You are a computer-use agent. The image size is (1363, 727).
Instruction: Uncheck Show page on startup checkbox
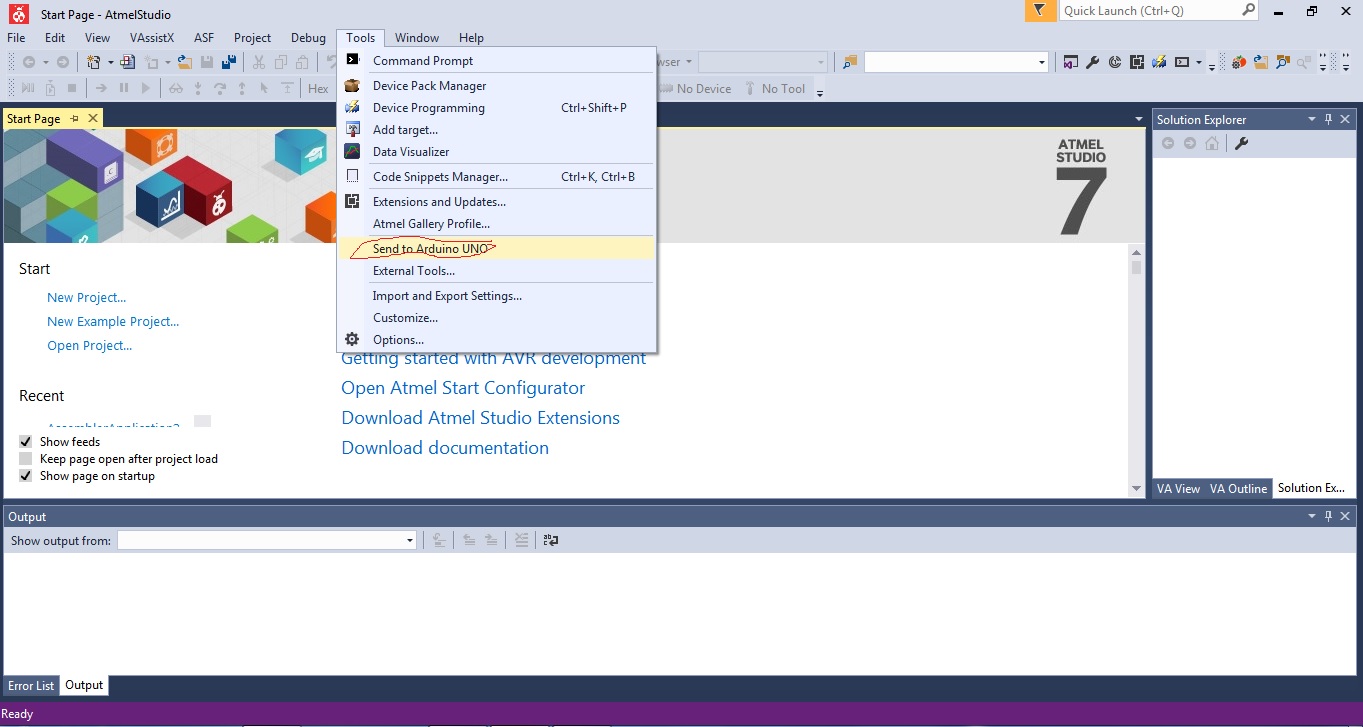[x=26, y=476]
